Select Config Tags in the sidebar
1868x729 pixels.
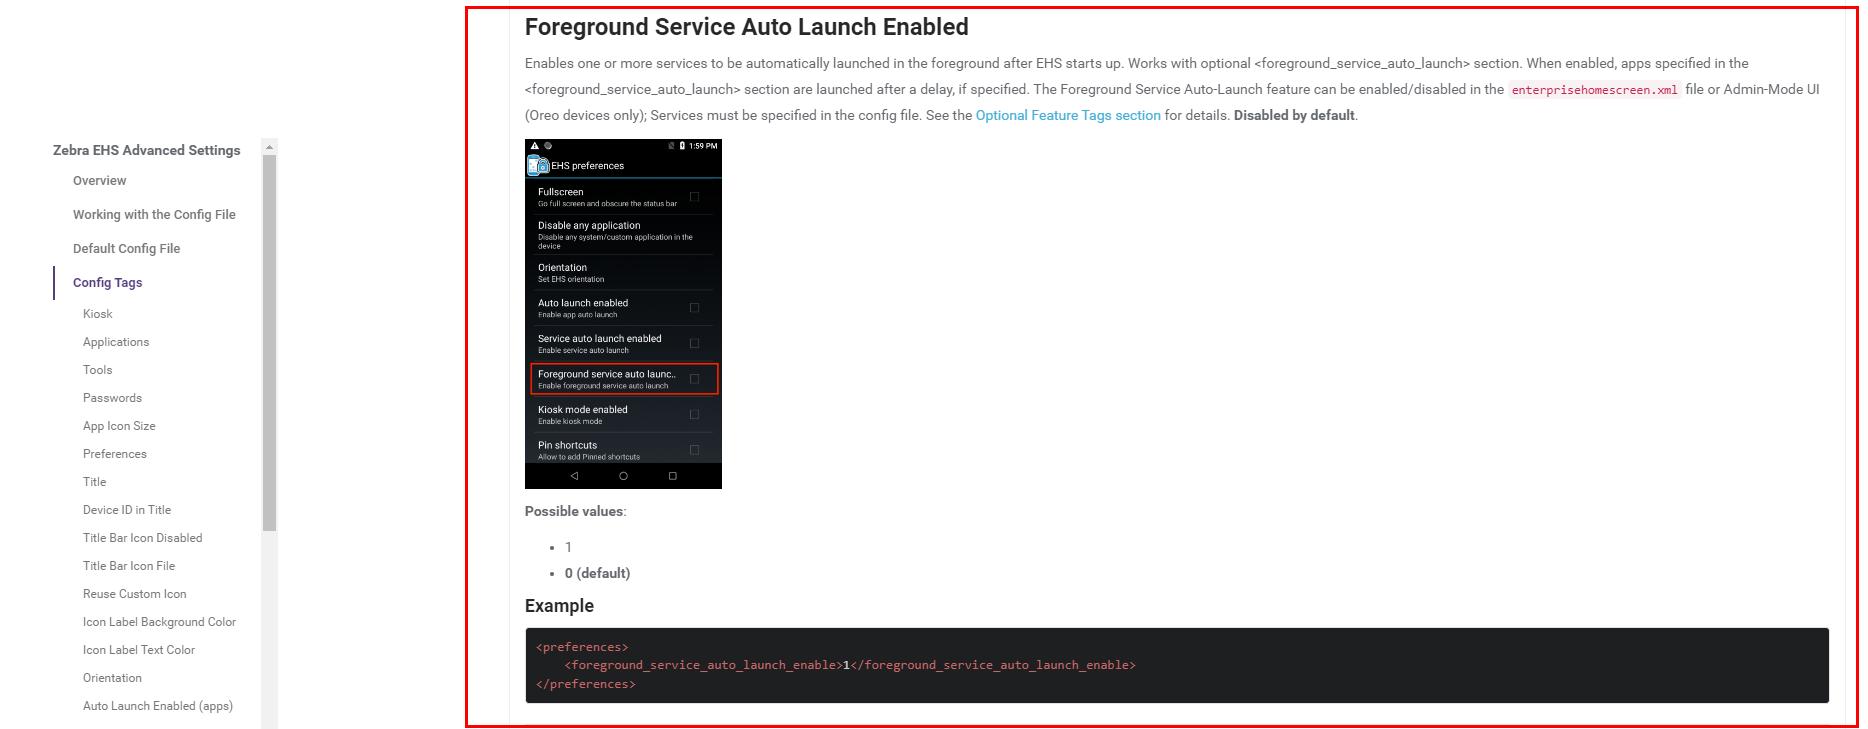[x=107, y=283]
